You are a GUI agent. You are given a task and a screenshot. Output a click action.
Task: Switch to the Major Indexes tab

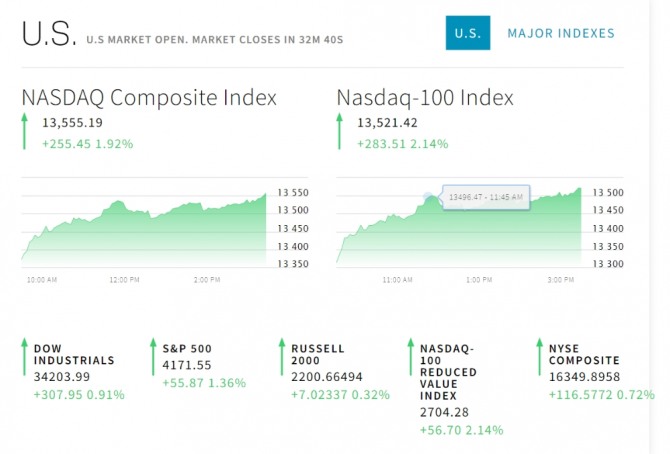tap(561, 33)
